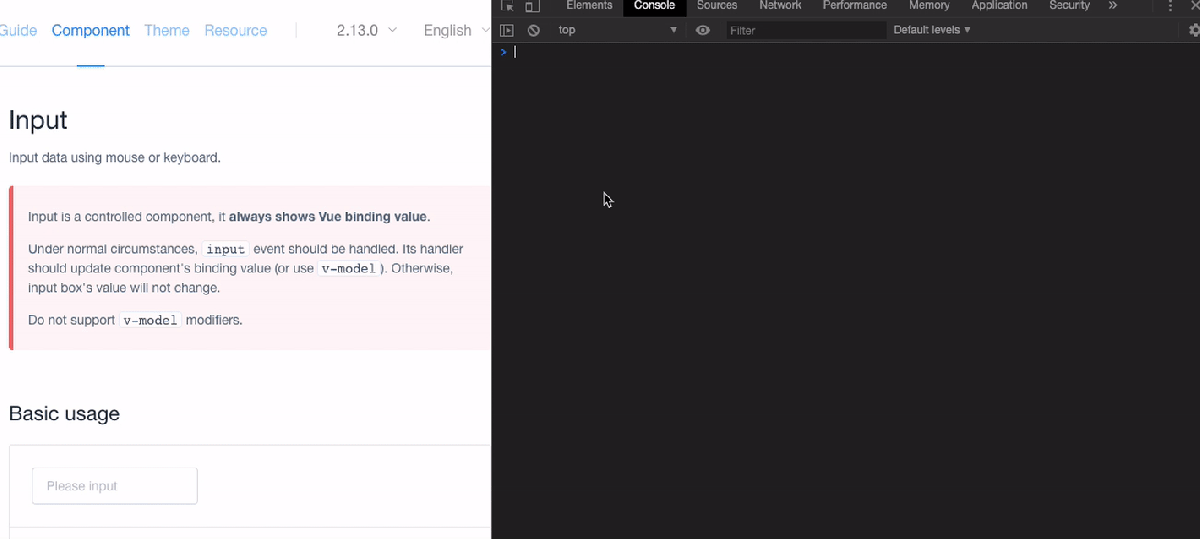
Task: Open the top JavaScript context dropdown
Action: tap(617, 30)
